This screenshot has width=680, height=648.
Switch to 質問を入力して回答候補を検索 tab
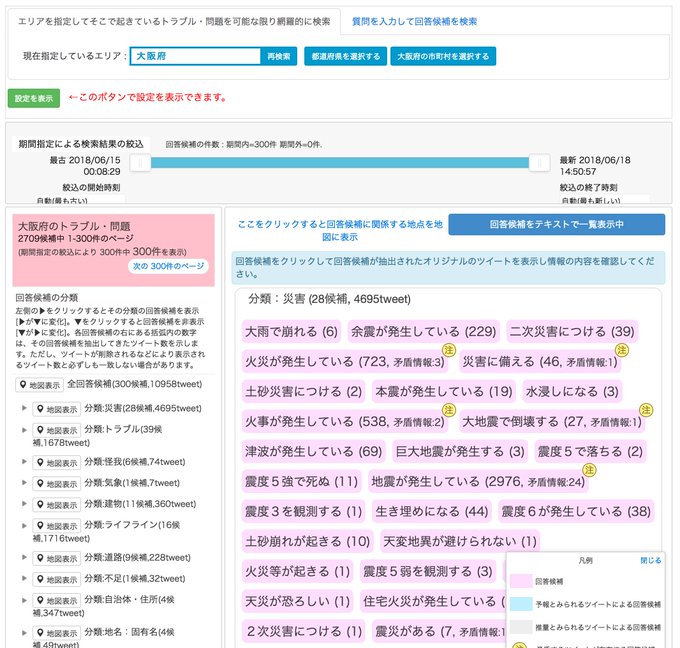414,21
